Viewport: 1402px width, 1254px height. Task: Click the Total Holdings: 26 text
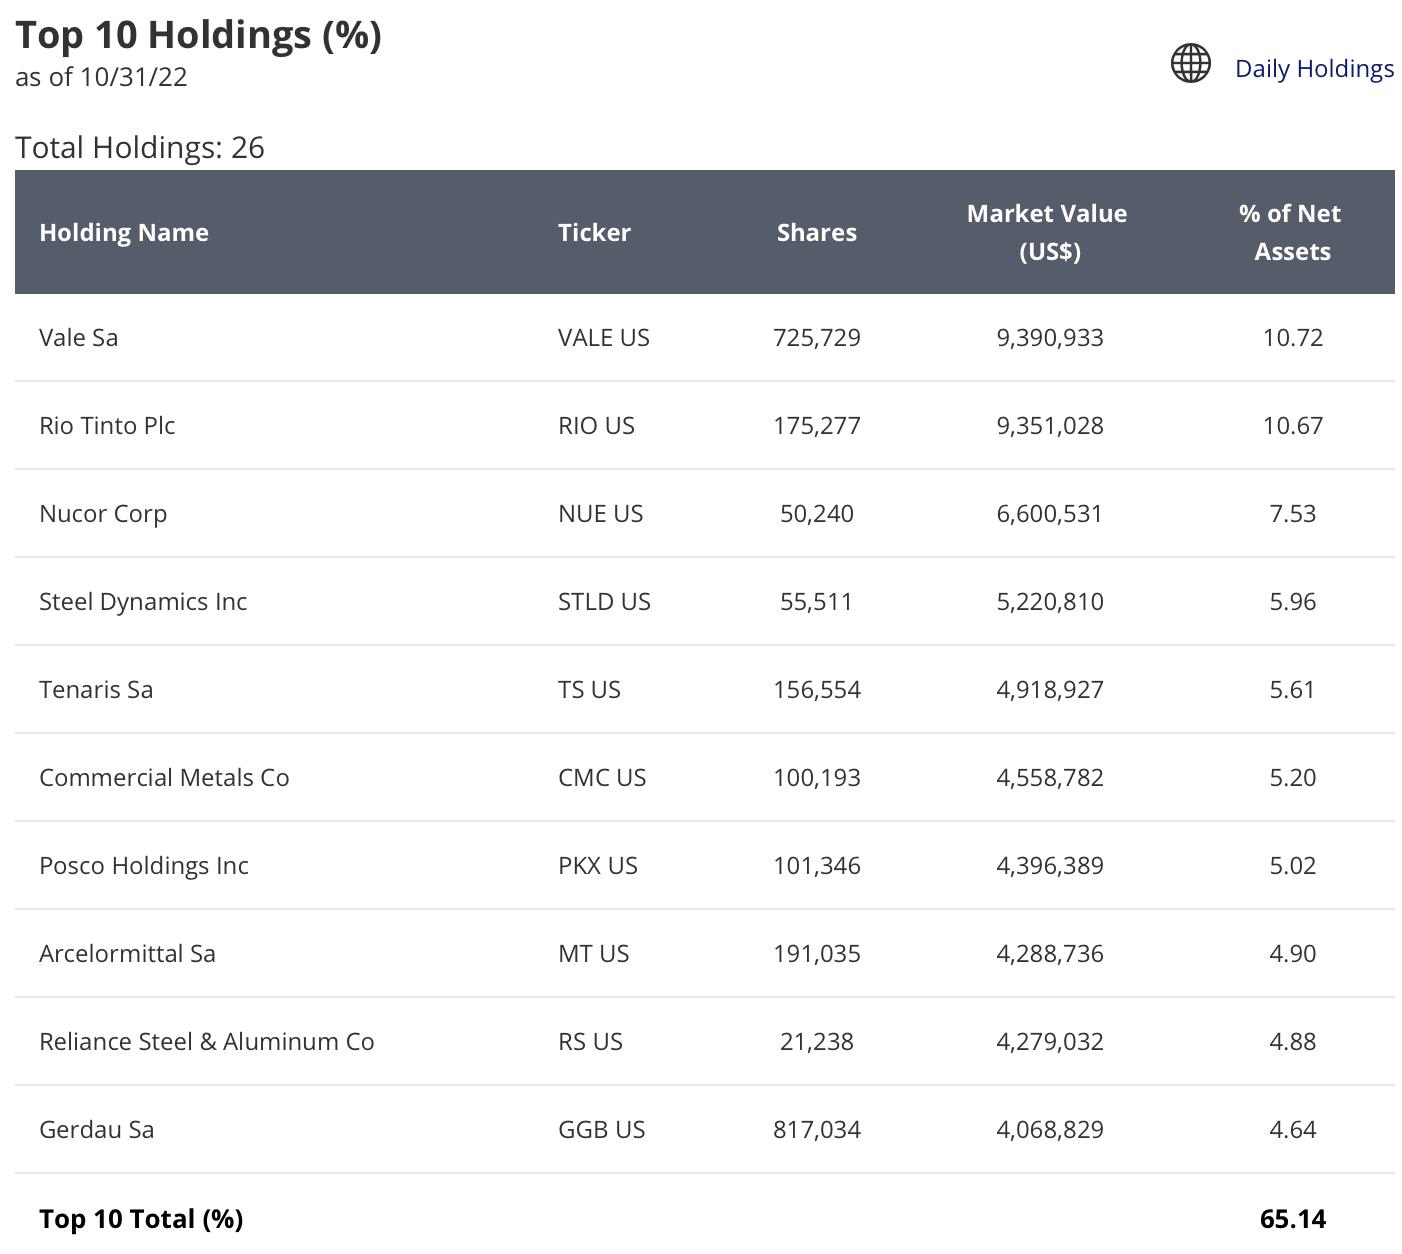[140, 147]
